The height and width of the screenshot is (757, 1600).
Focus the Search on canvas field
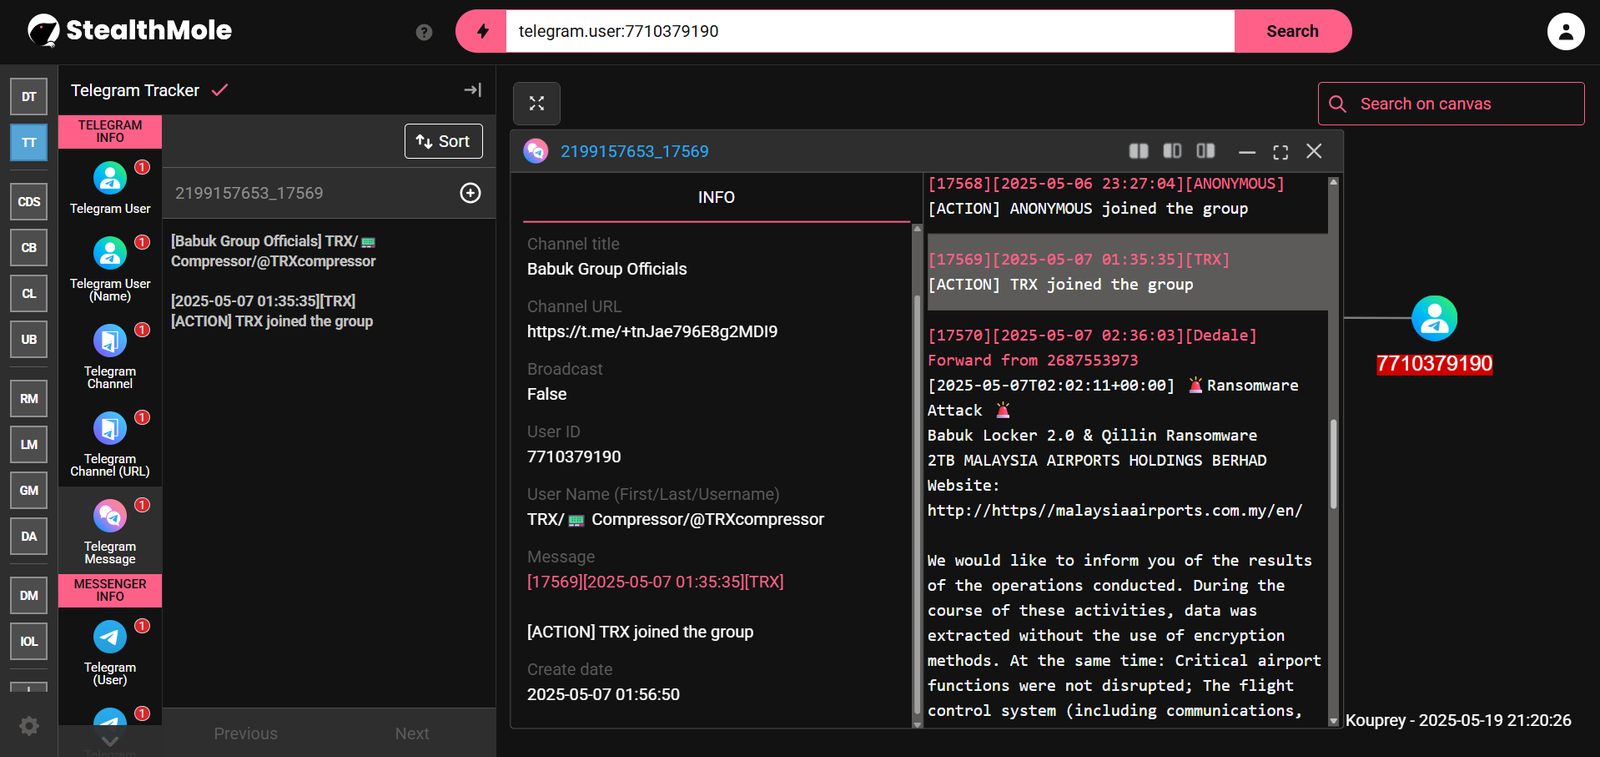coord(1451,104)
